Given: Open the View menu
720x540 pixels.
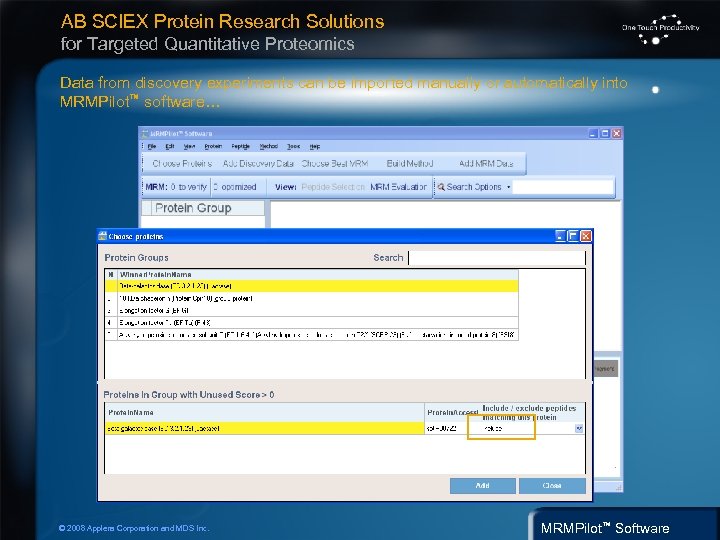Looking at the screenshot, I should [x=189, y=146].
